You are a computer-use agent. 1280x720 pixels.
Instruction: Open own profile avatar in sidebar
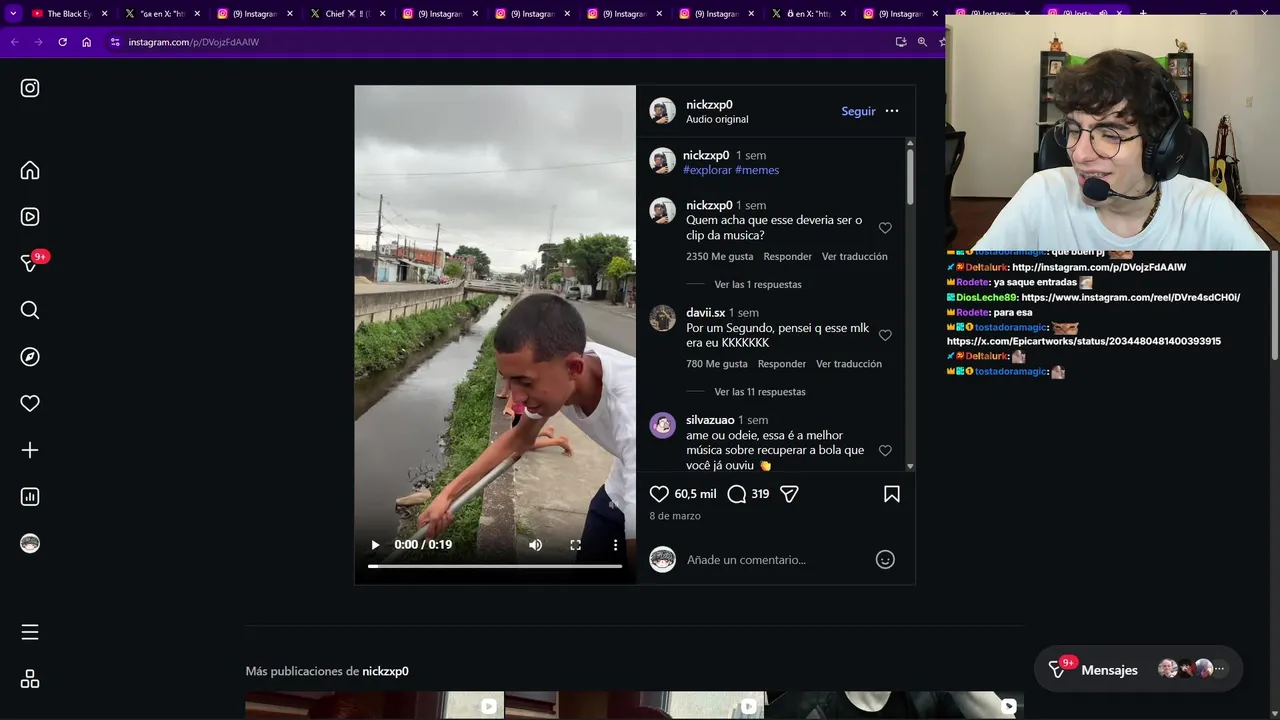pyautogui.click(x=30, y=543)
